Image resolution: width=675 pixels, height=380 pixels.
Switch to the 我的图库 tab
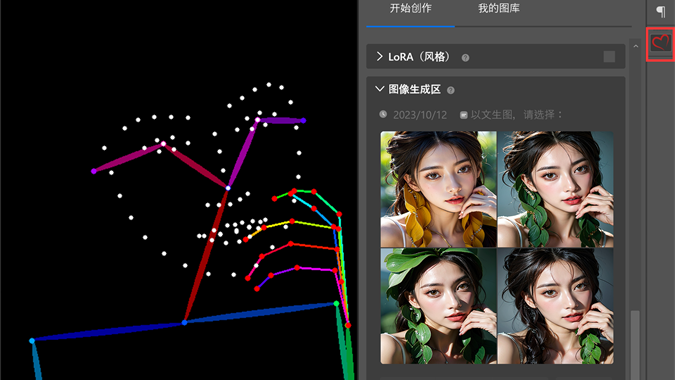499,8
